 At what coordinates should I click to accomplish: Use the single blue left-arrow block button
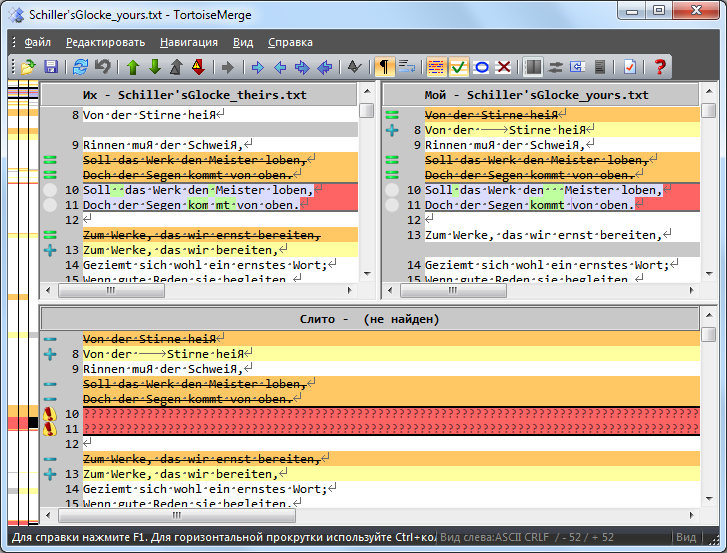[x=280, y=67]
